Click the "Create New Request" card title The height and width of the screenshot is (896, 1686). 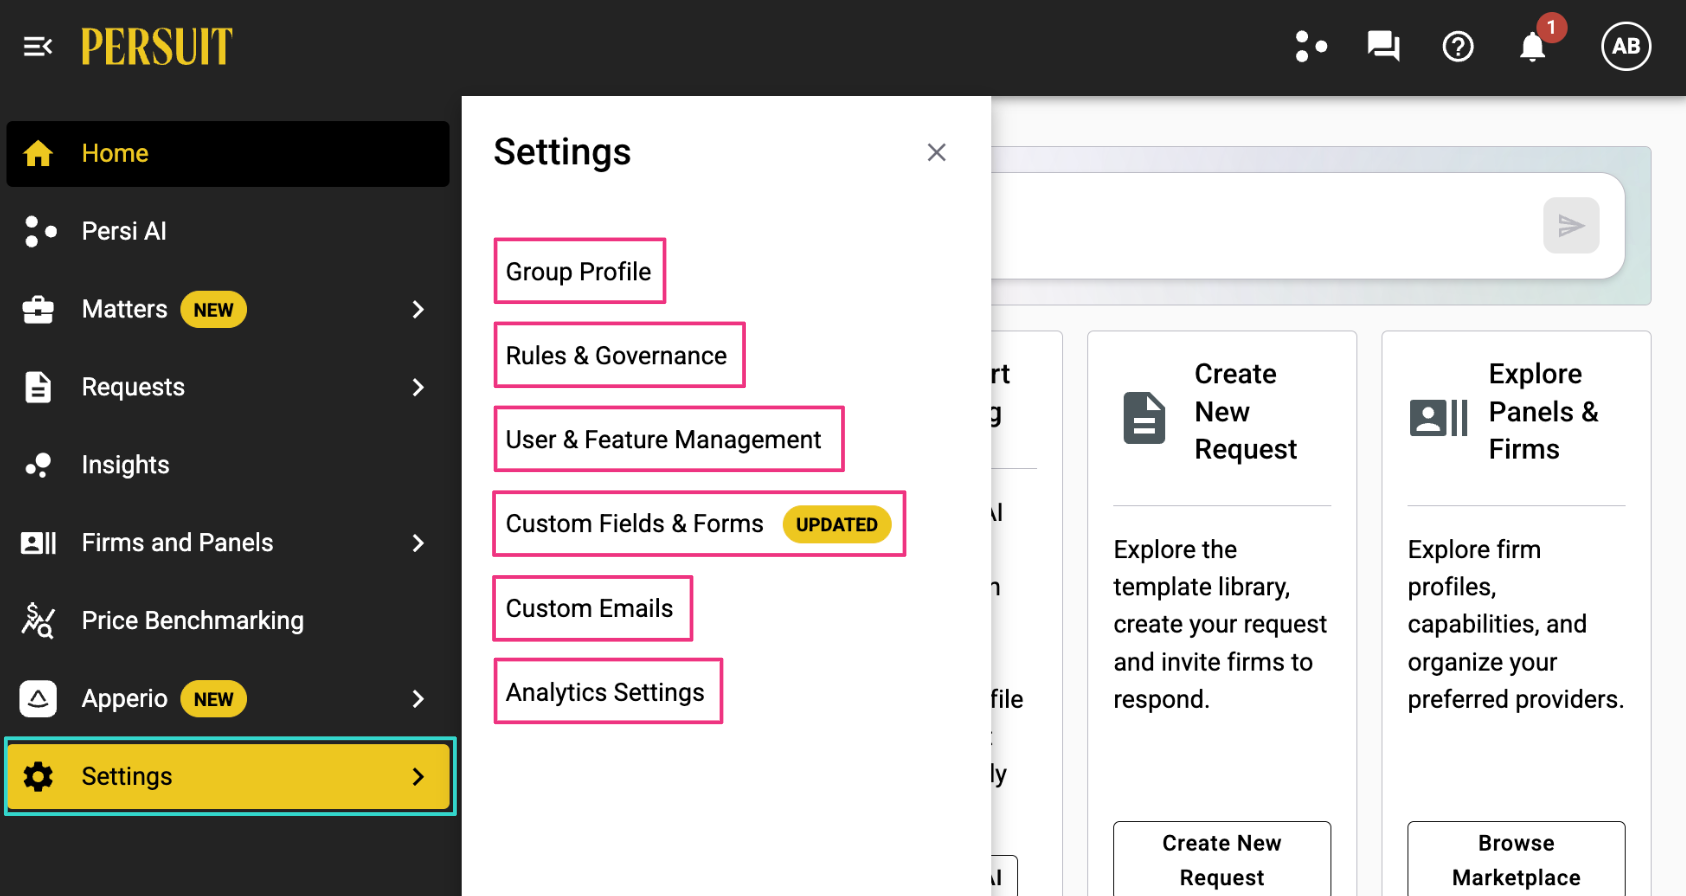pos(1246,411)
